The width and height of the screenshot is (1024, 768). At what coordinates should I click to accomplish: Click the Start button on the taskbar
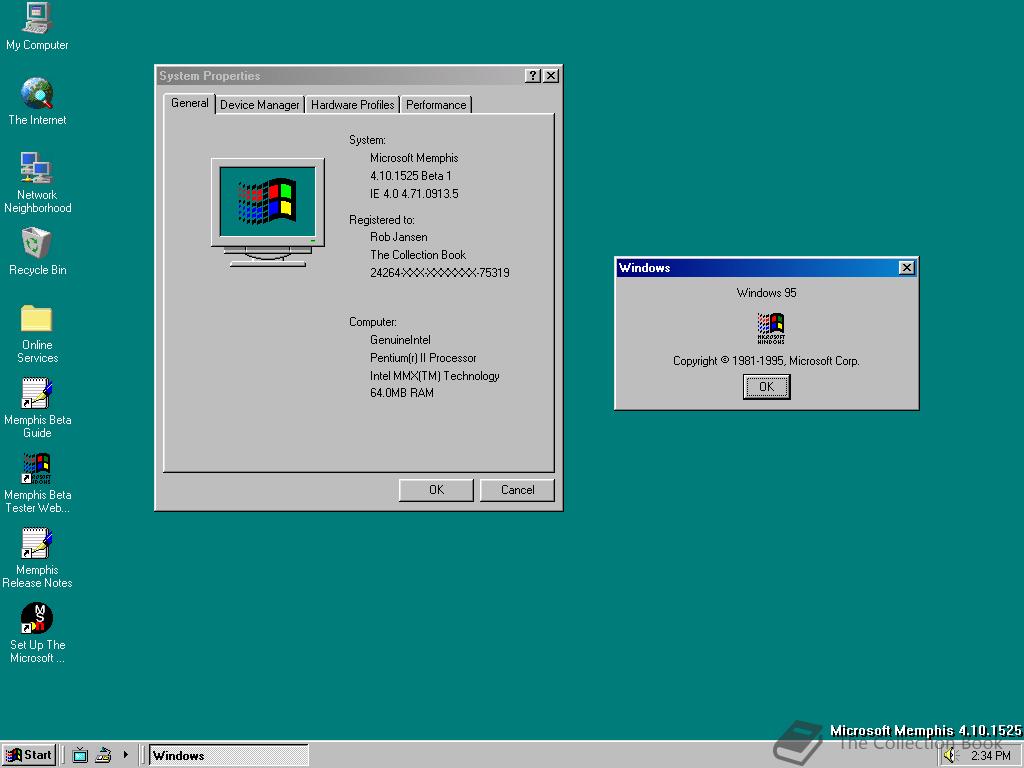click(x=29, y=755)
